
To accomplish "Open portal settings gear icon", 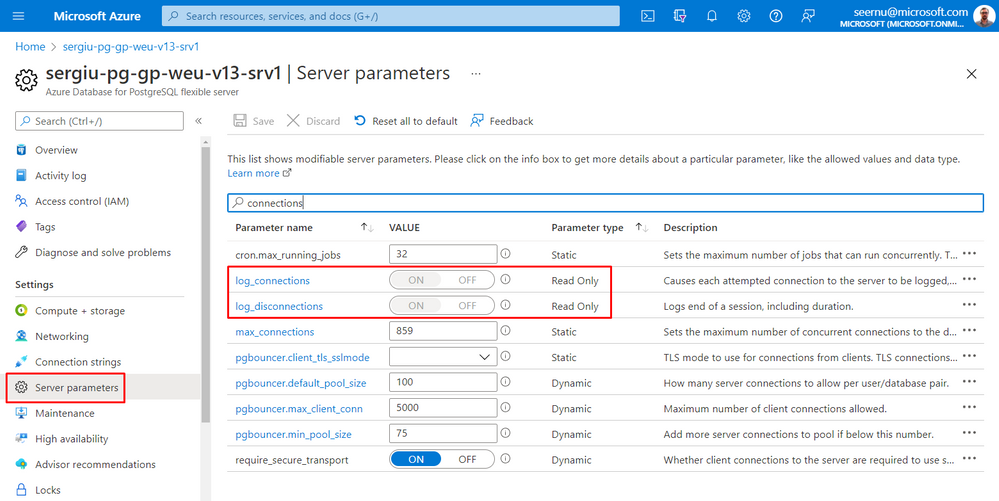I will pyautogui.click(x=744, y=16).
